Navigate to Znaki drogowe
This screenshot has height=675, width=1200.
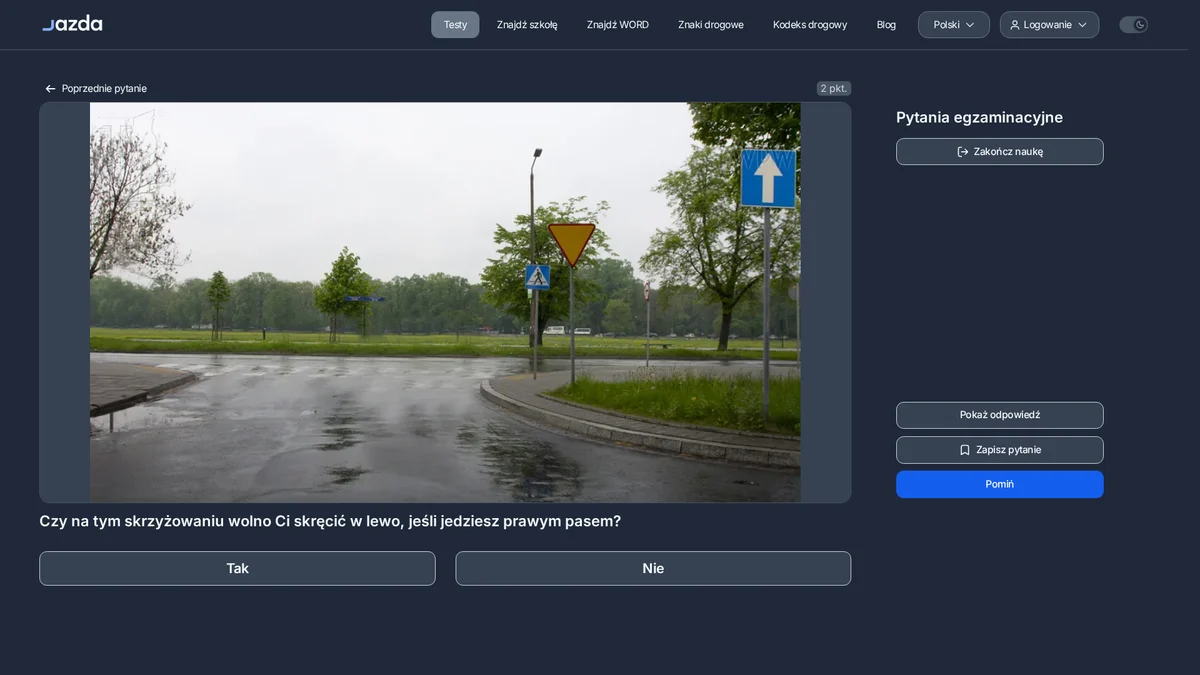[711, 25]
